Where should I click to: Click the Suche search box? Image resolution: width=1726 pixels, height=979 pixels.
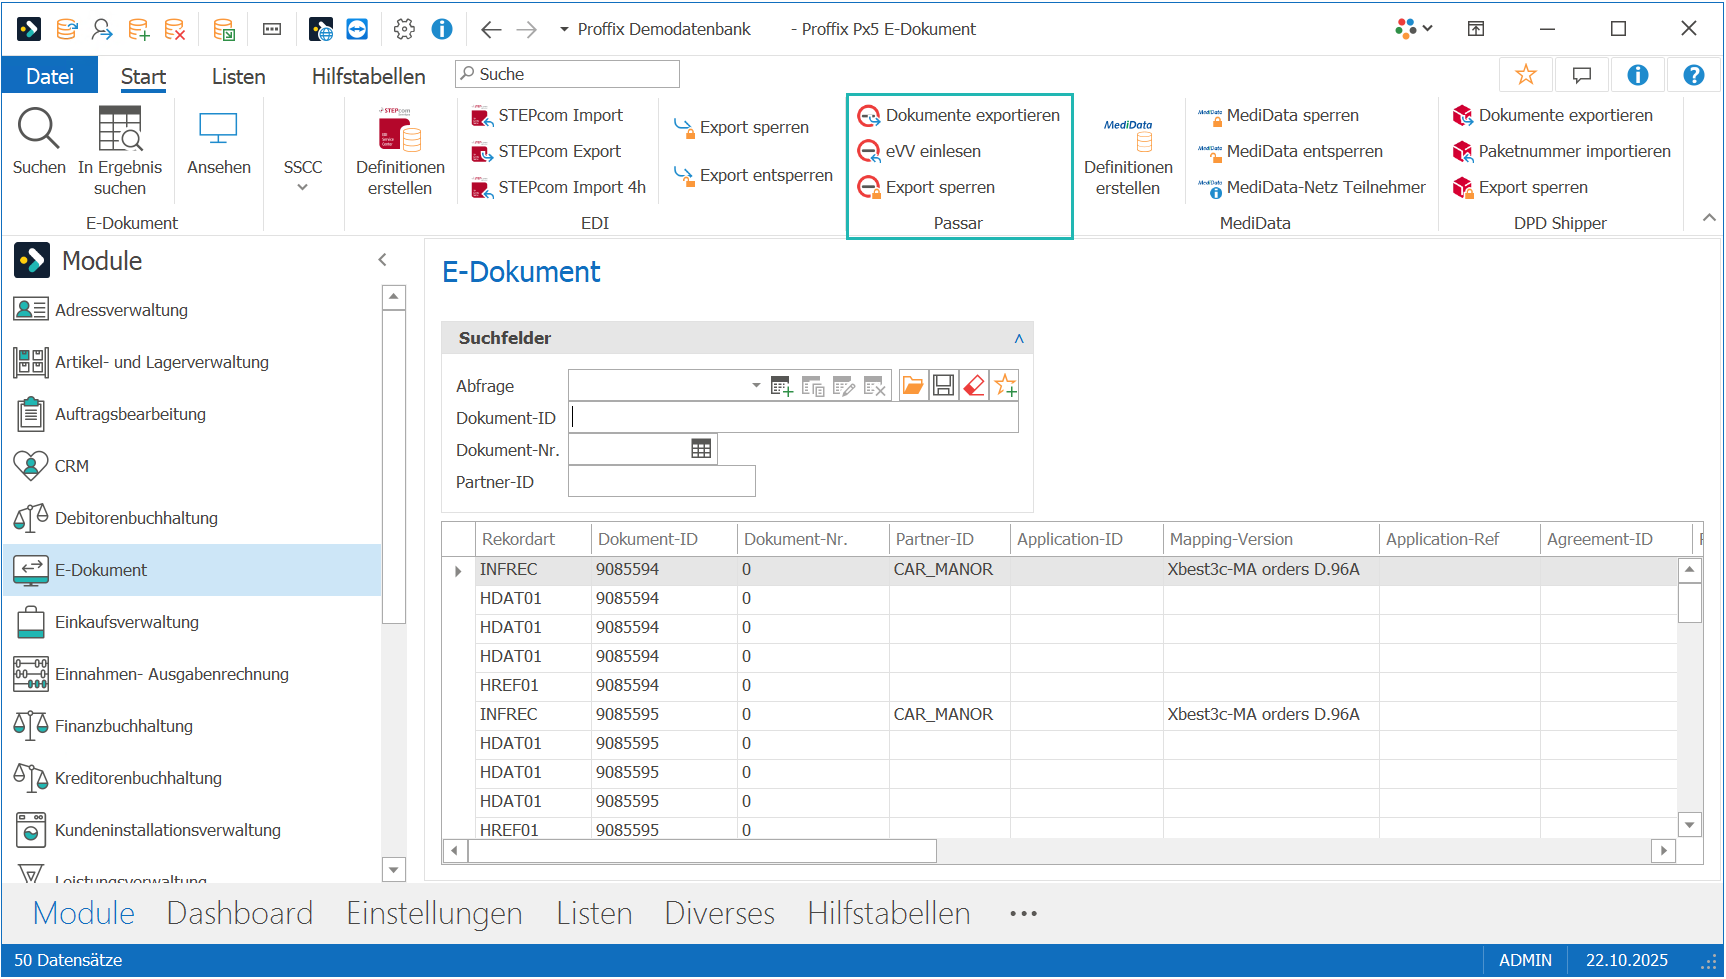(567, 74)
